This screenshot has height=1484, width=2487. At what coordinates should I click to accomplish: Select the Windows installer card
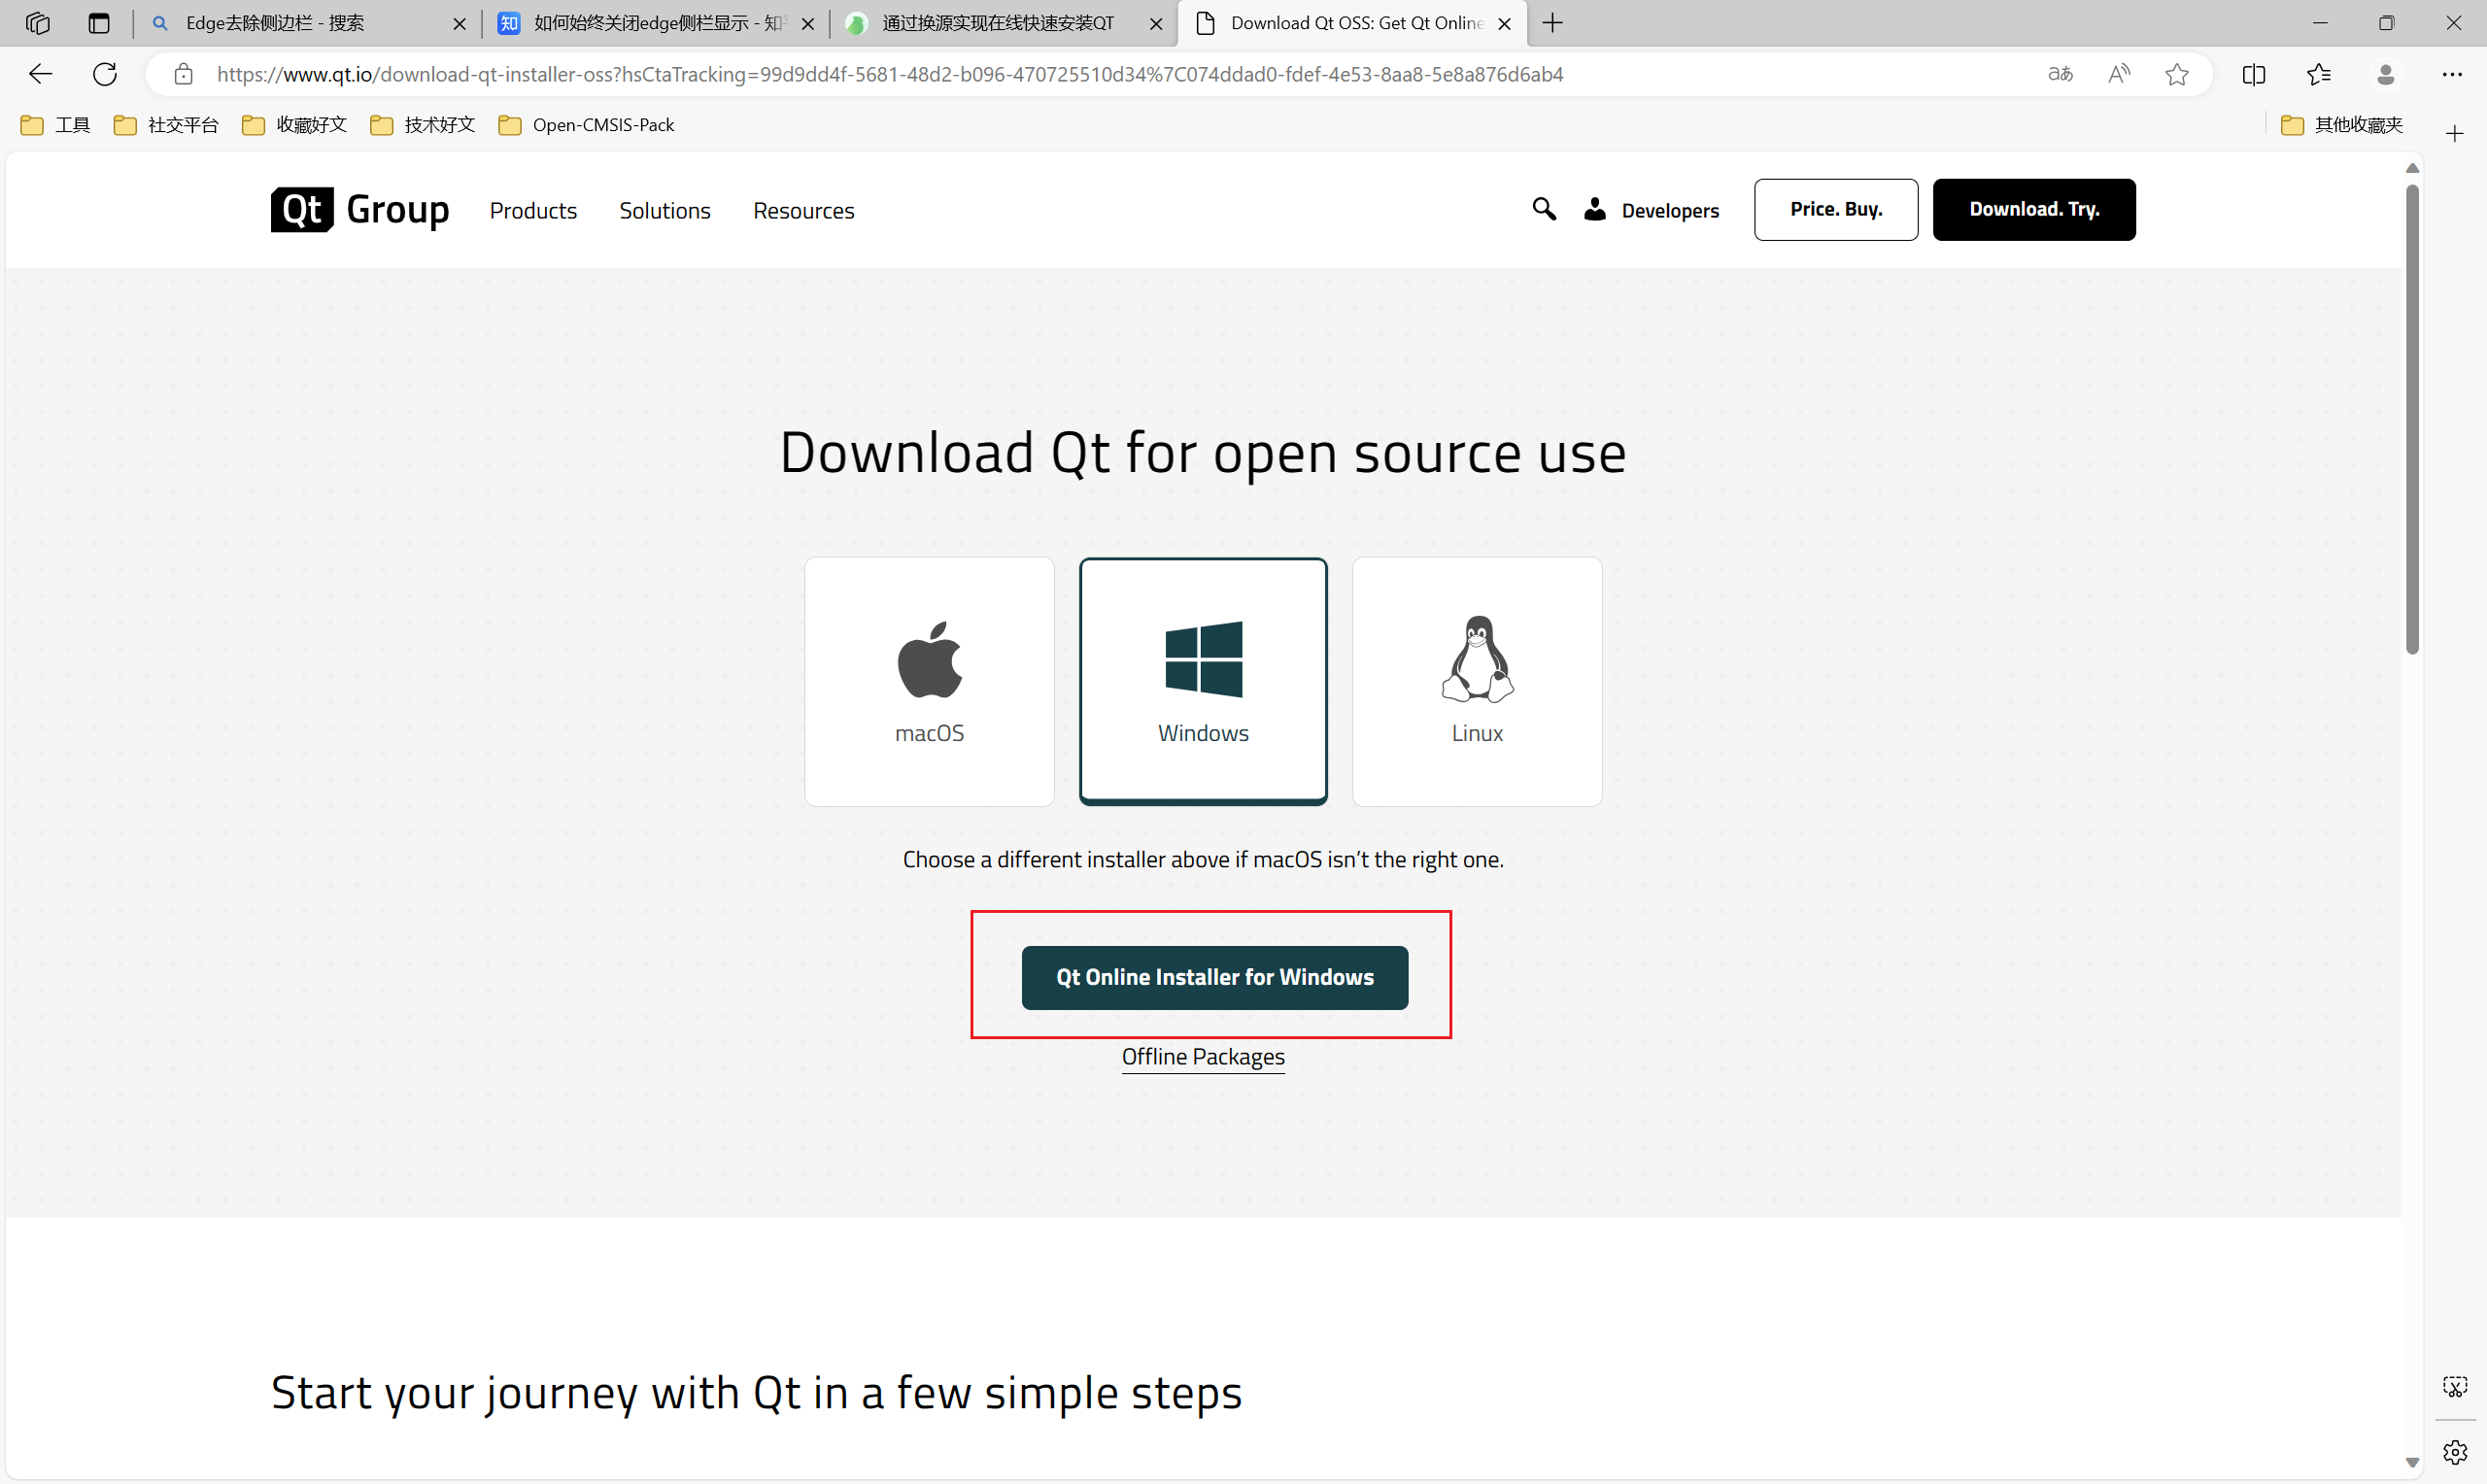click(x=1203, y=681)
